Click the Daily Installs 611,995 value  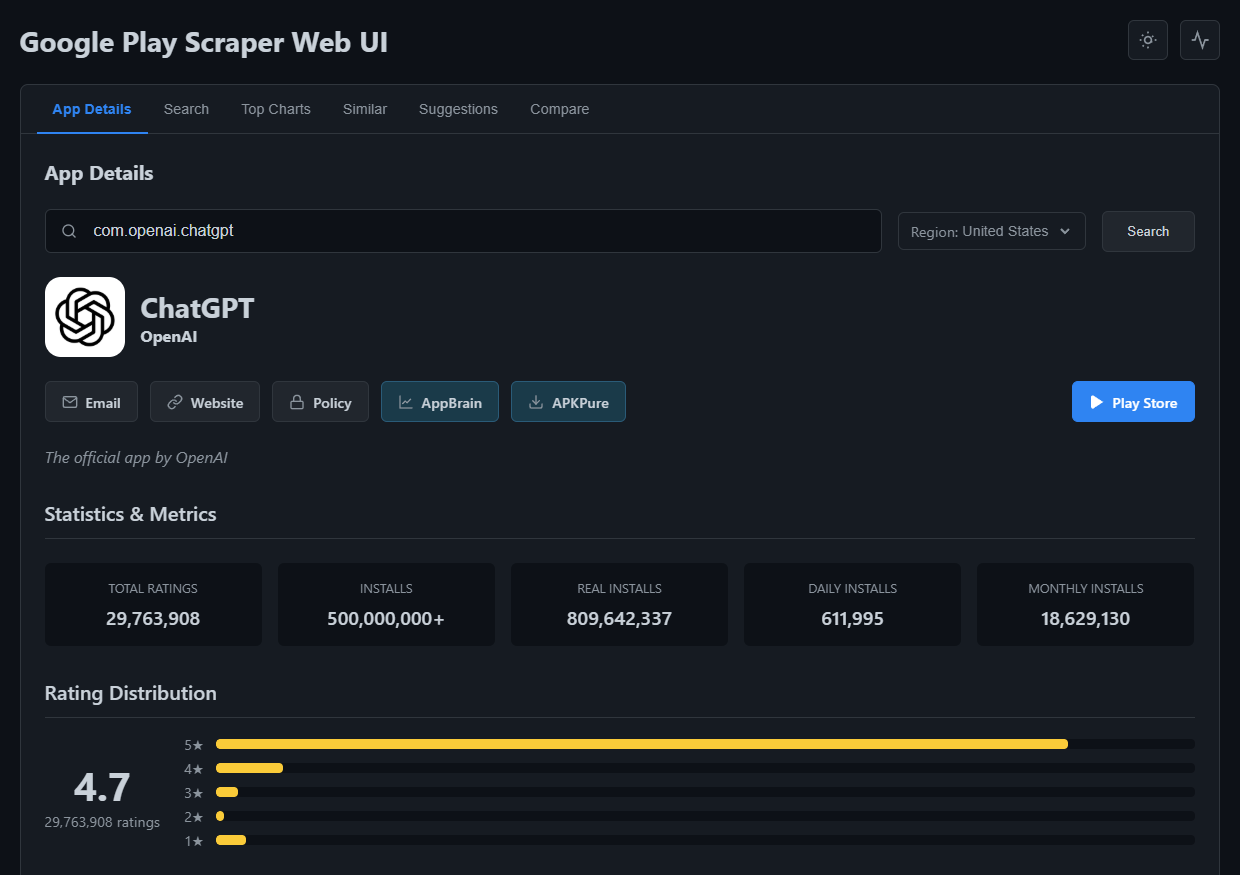coord(852,619)
